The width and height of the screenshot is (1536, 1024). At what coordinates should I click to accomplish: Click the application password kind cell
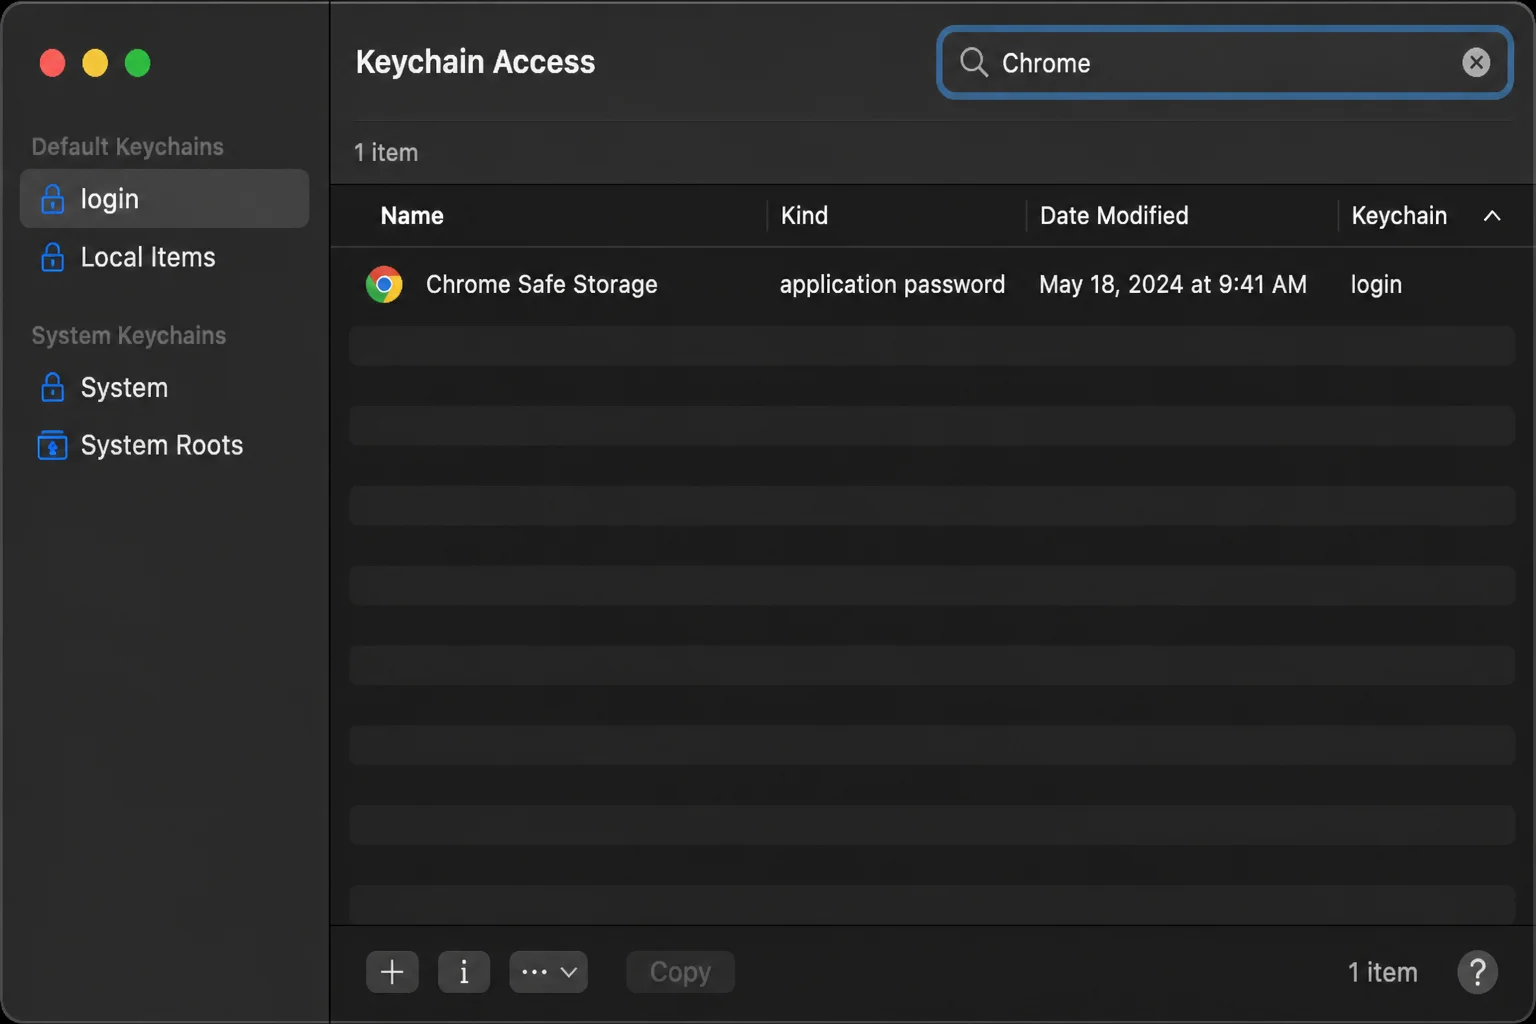click(x=892, y=285)
